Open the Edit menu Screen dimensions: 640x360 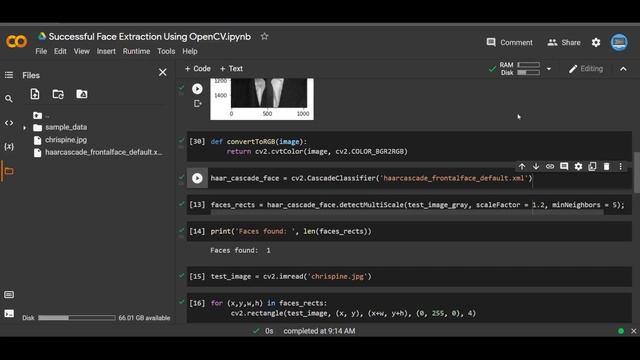60,51
